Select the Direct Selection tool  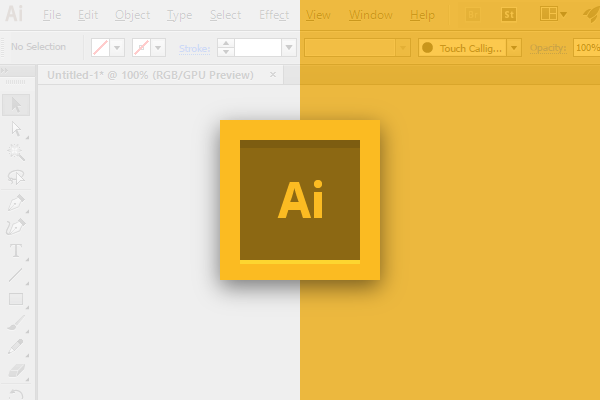[16, 129]
